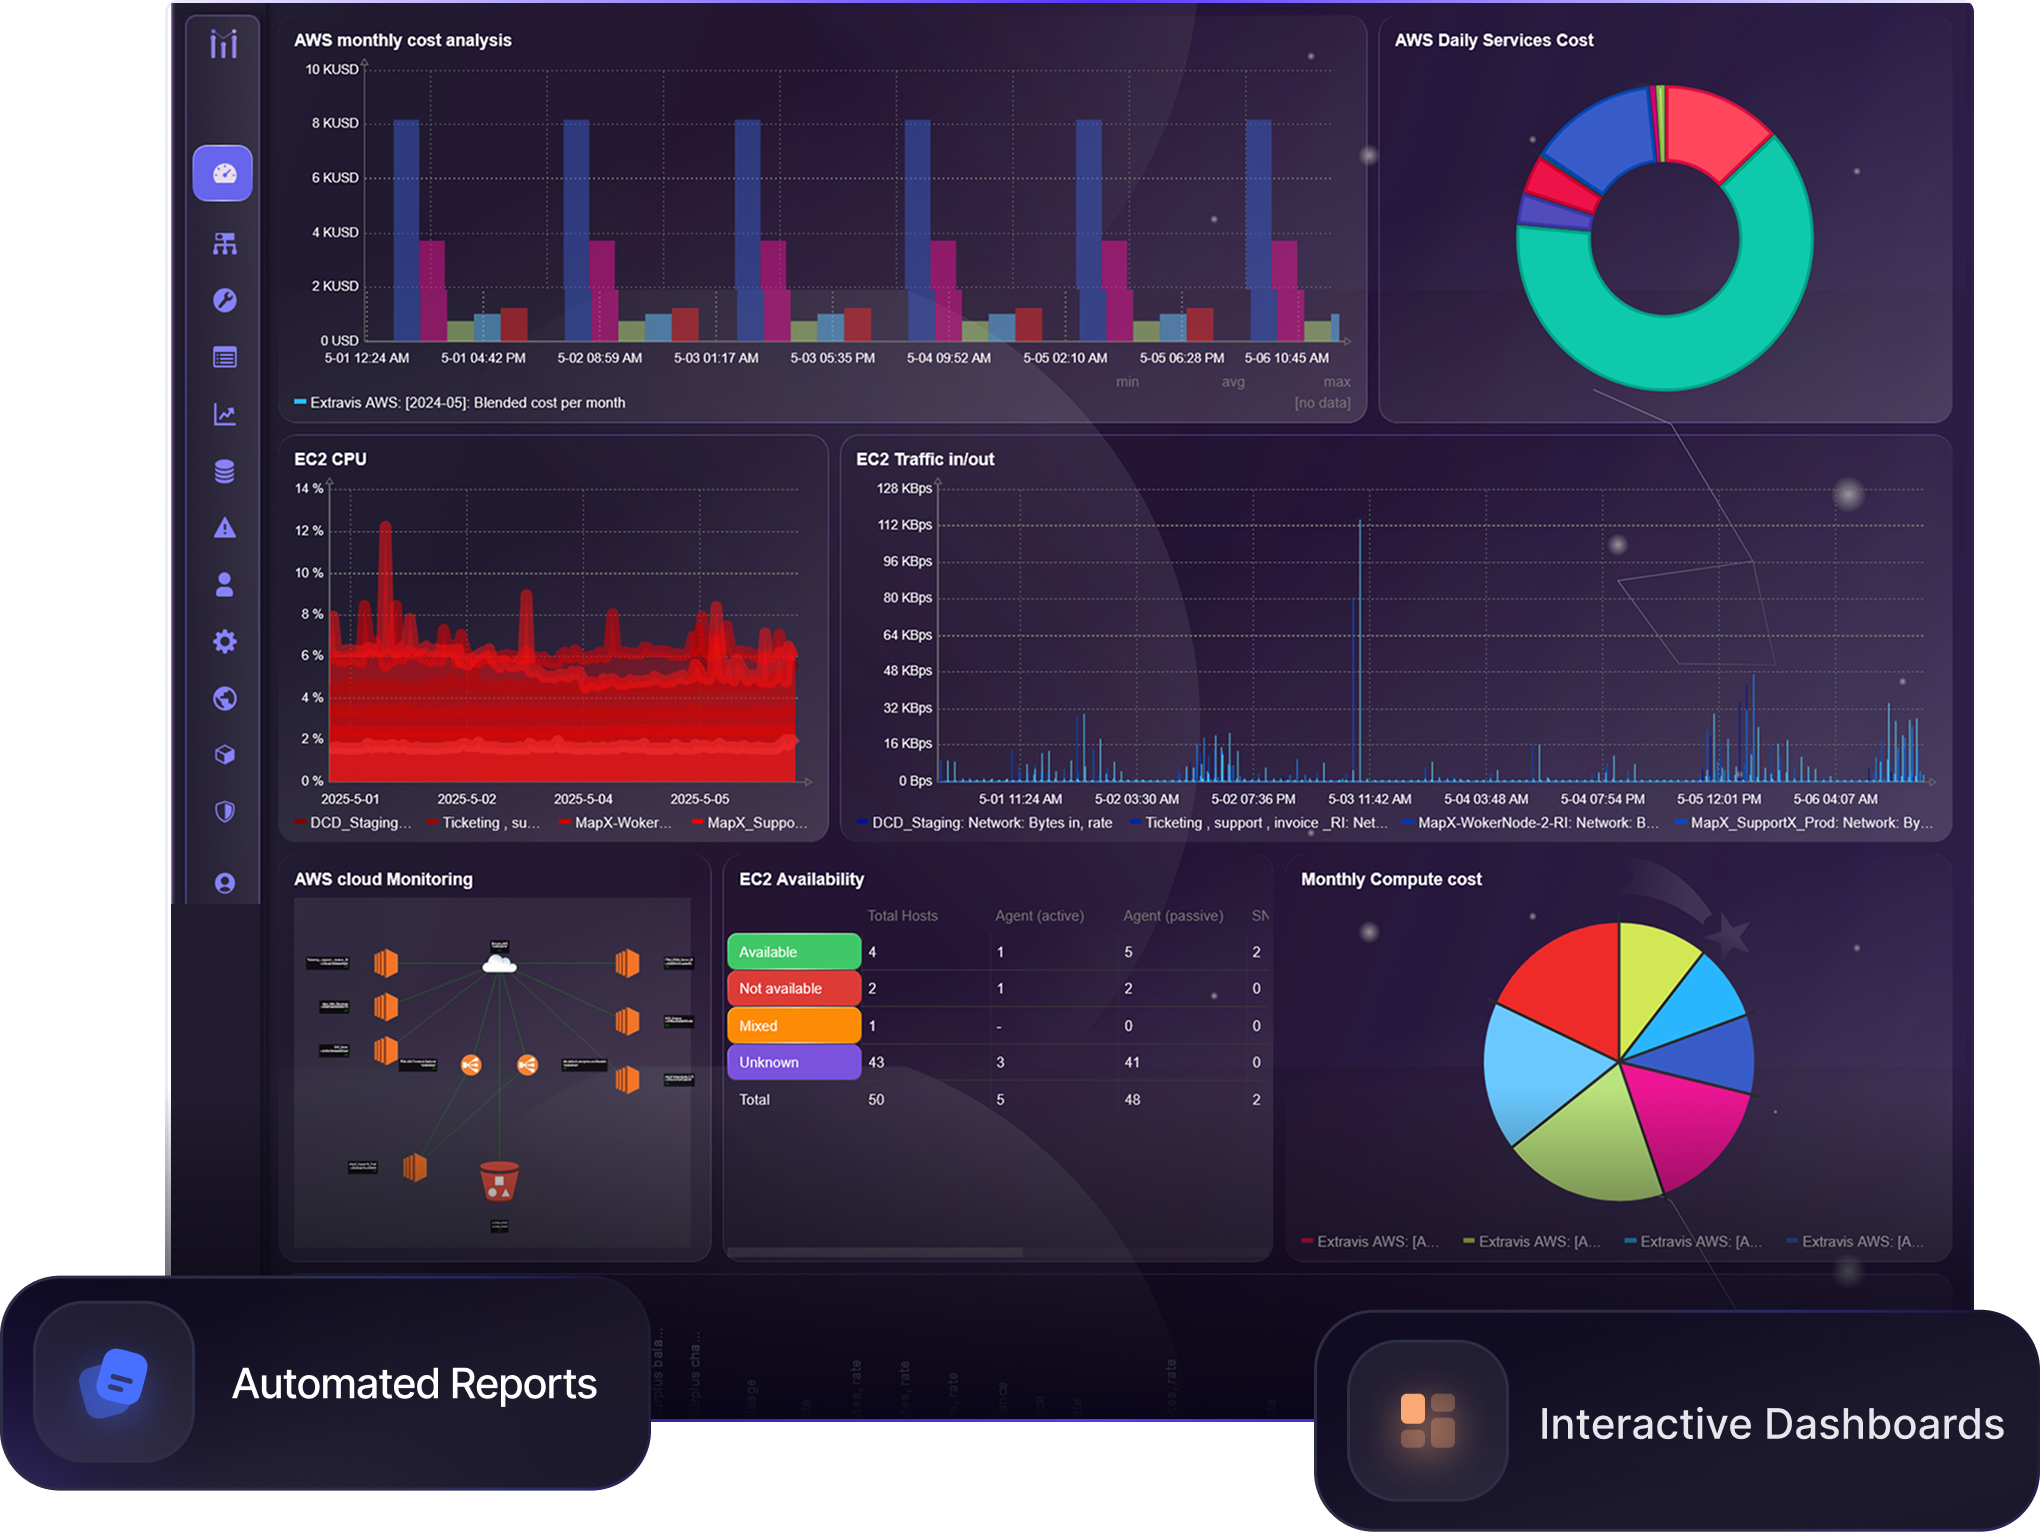This screenshot has height=1532, width=2040.
Task: Select the Not available status row label
Action: (794, 988)
